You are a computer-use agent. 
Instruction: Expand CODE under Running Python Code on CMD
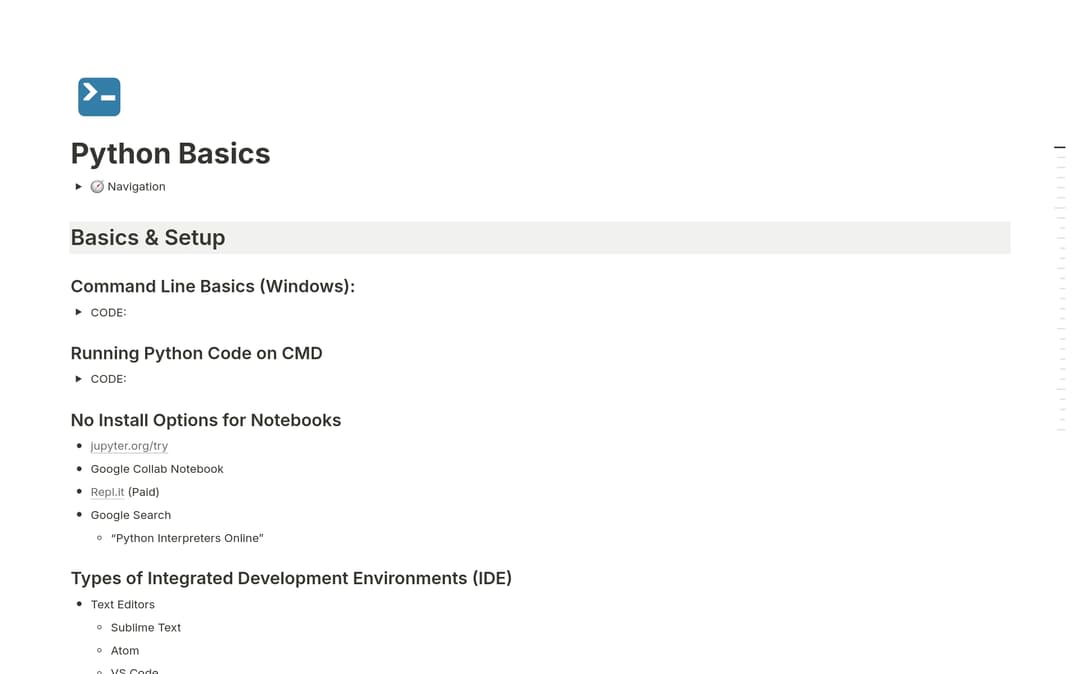click(79, 379)
